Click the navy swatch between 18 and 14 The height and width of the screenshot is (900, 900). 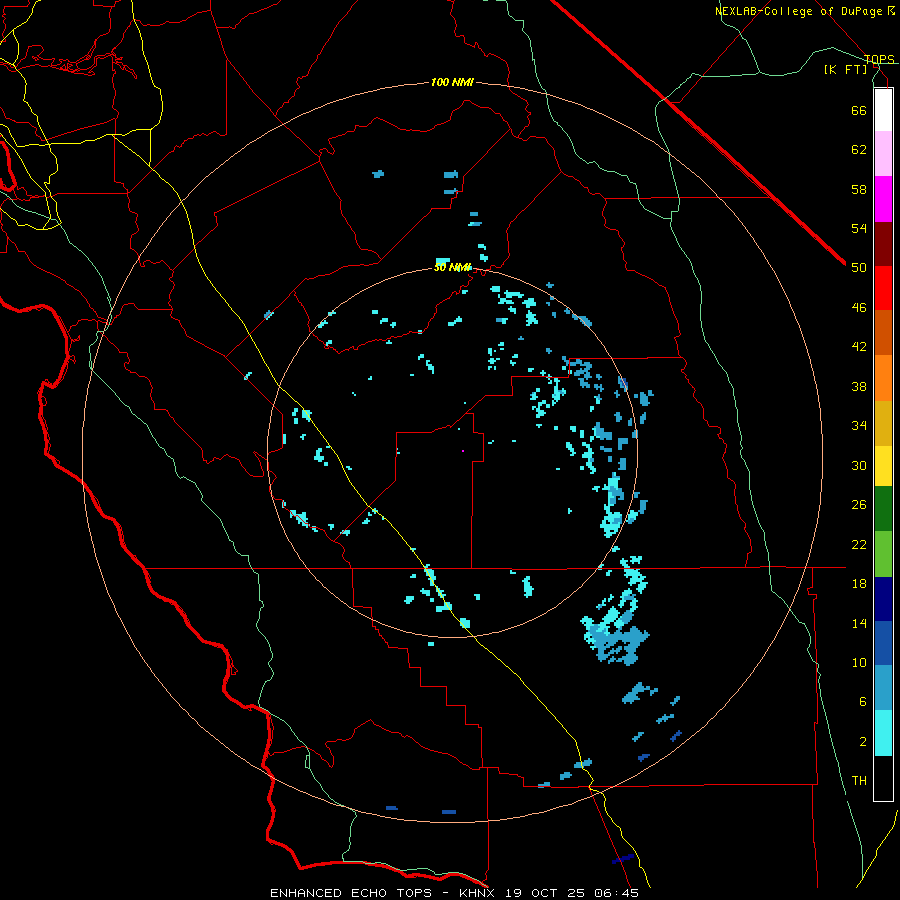pos(883,599)
